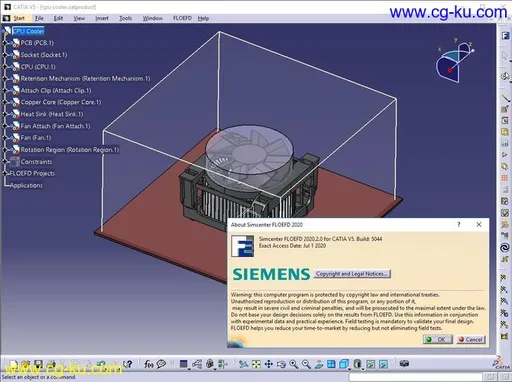The height and width of the screenshot is (382, 512).
Task: Click the Normal View icon
Action: click(319, 364)
